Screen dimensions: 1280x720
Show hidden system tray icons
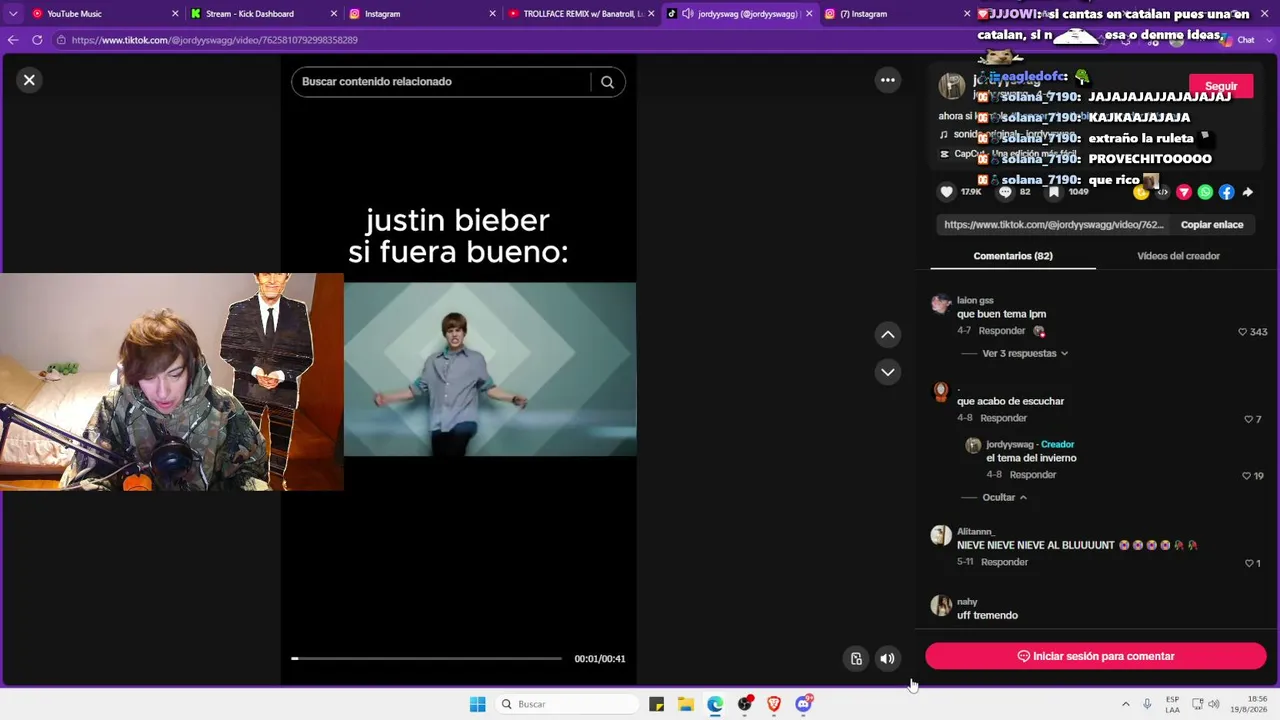click(1125, 704)
